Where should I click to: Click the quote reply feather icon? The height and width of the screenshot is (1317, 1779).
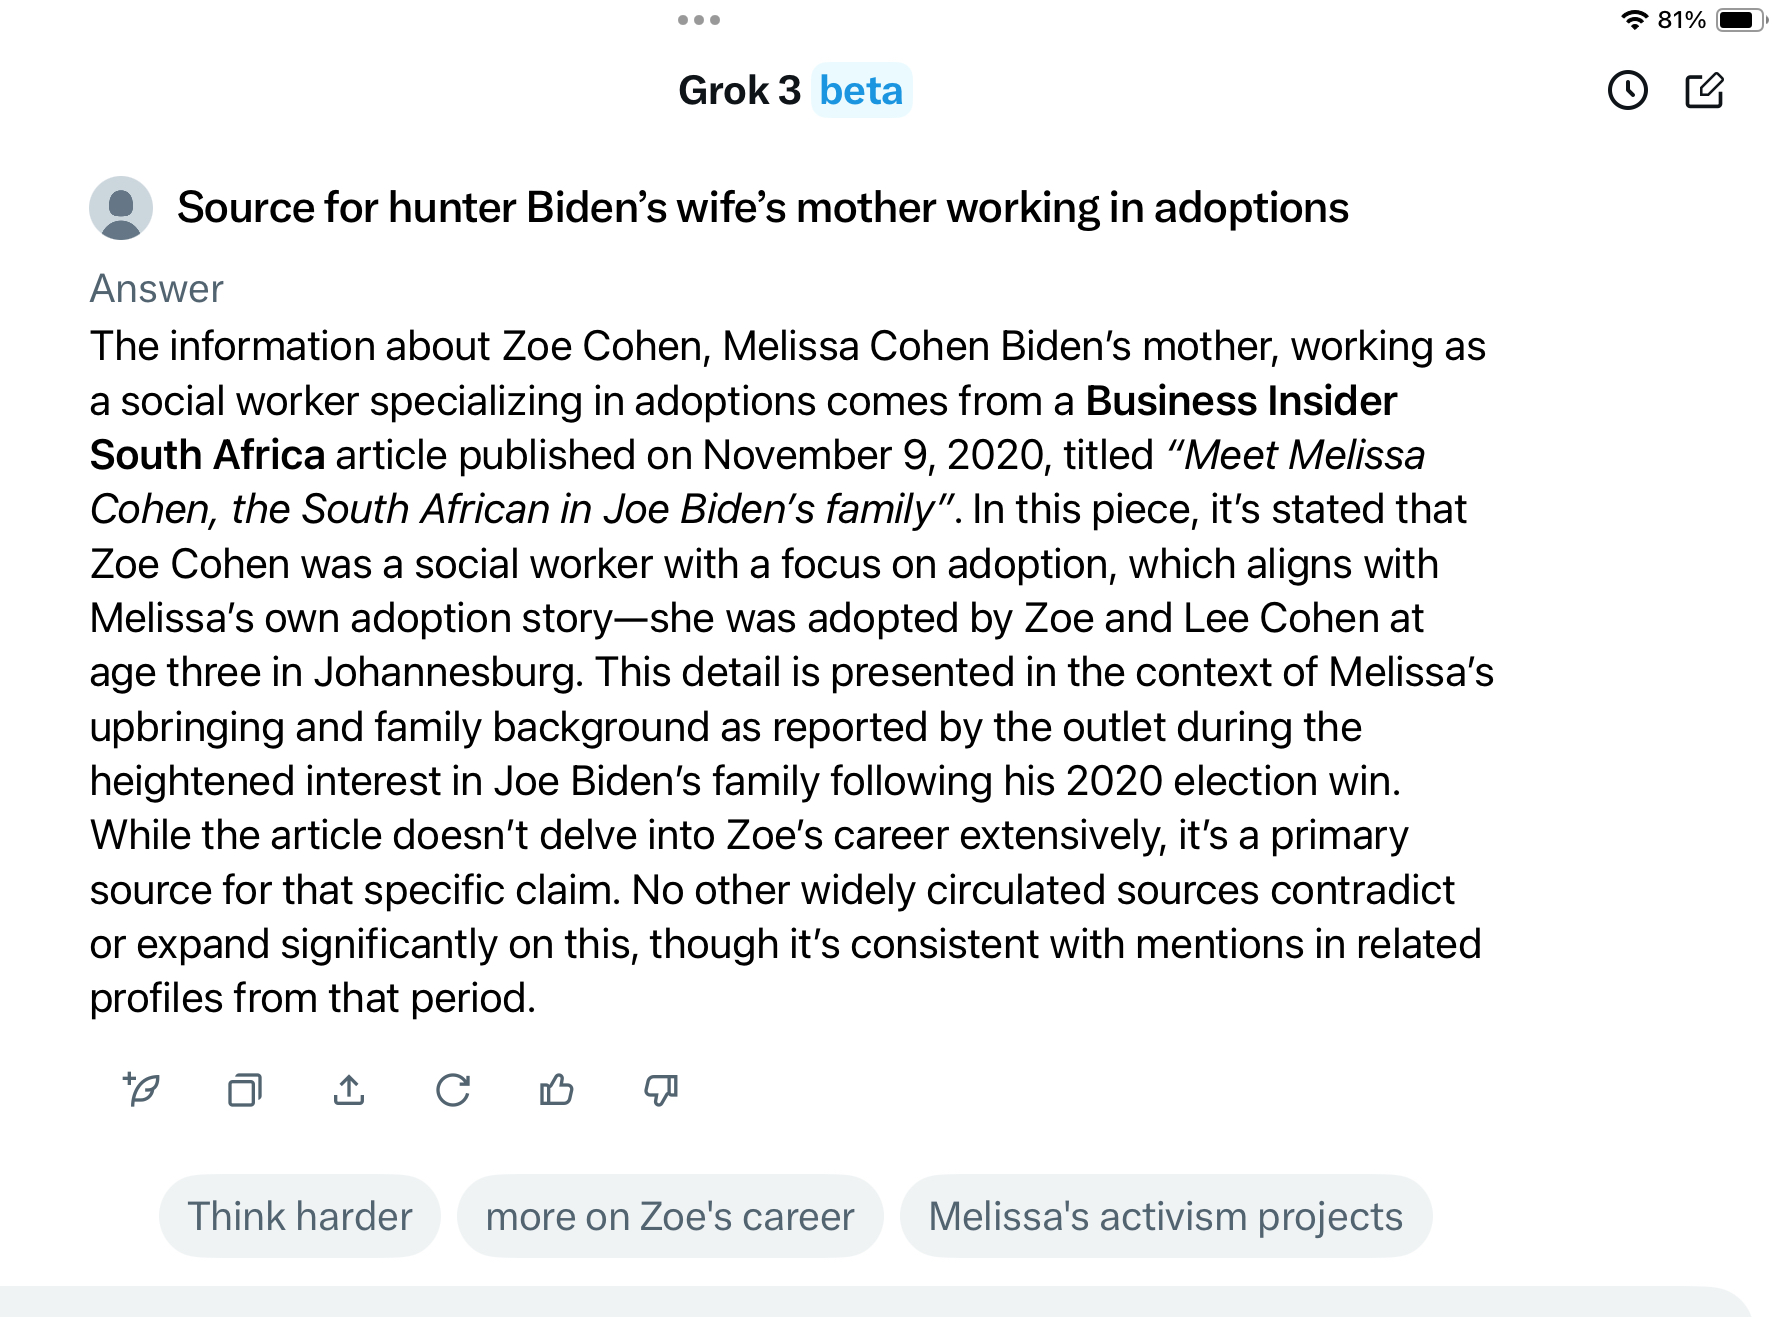141,1089
